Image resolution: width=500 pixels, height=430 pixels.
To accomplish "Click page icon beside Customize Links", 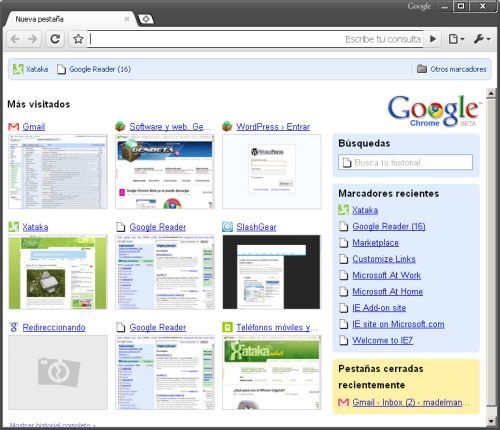I will click(343, 259).
